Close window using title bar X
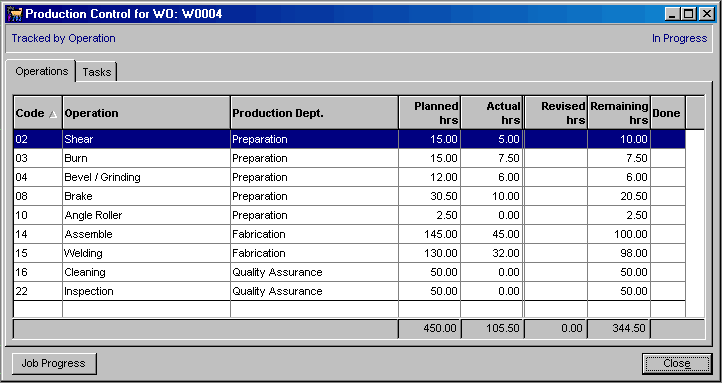722x383 pixels. pos(707,14)
